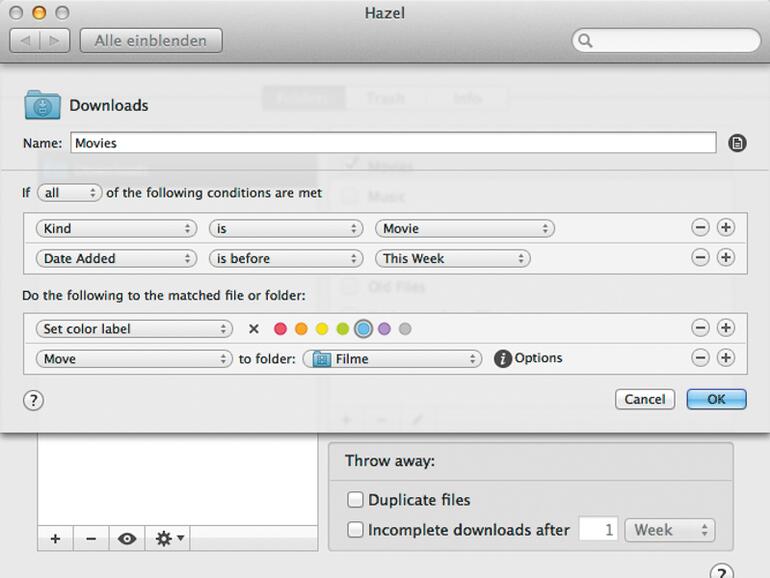Click the search magnifier icon

click(x=585, y=40)
